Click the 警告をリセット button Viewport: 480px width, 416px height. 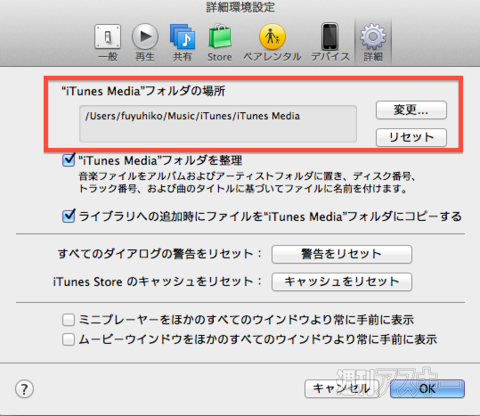pos(342,254)
